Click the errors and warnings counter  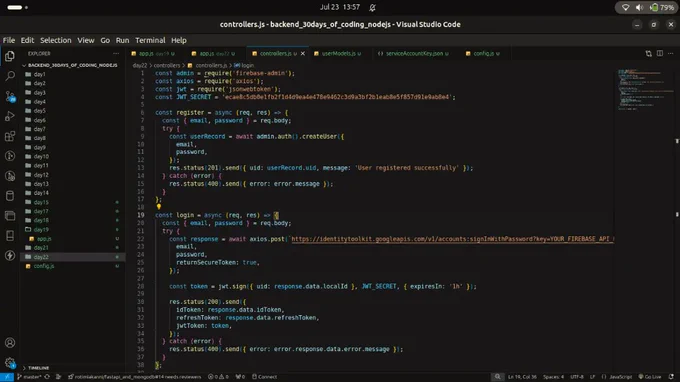coord(218,377)
